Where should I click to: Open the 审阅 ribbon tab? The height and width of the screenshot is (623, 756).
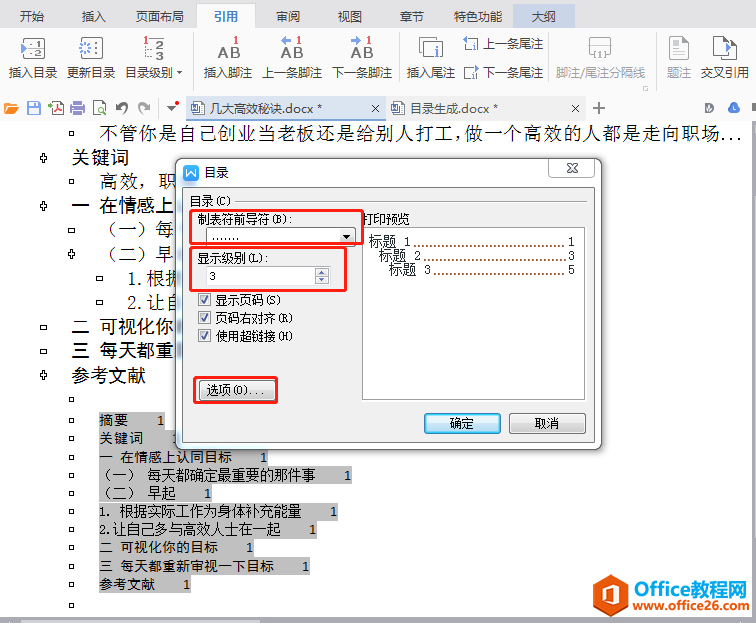(x=288, y=17)
